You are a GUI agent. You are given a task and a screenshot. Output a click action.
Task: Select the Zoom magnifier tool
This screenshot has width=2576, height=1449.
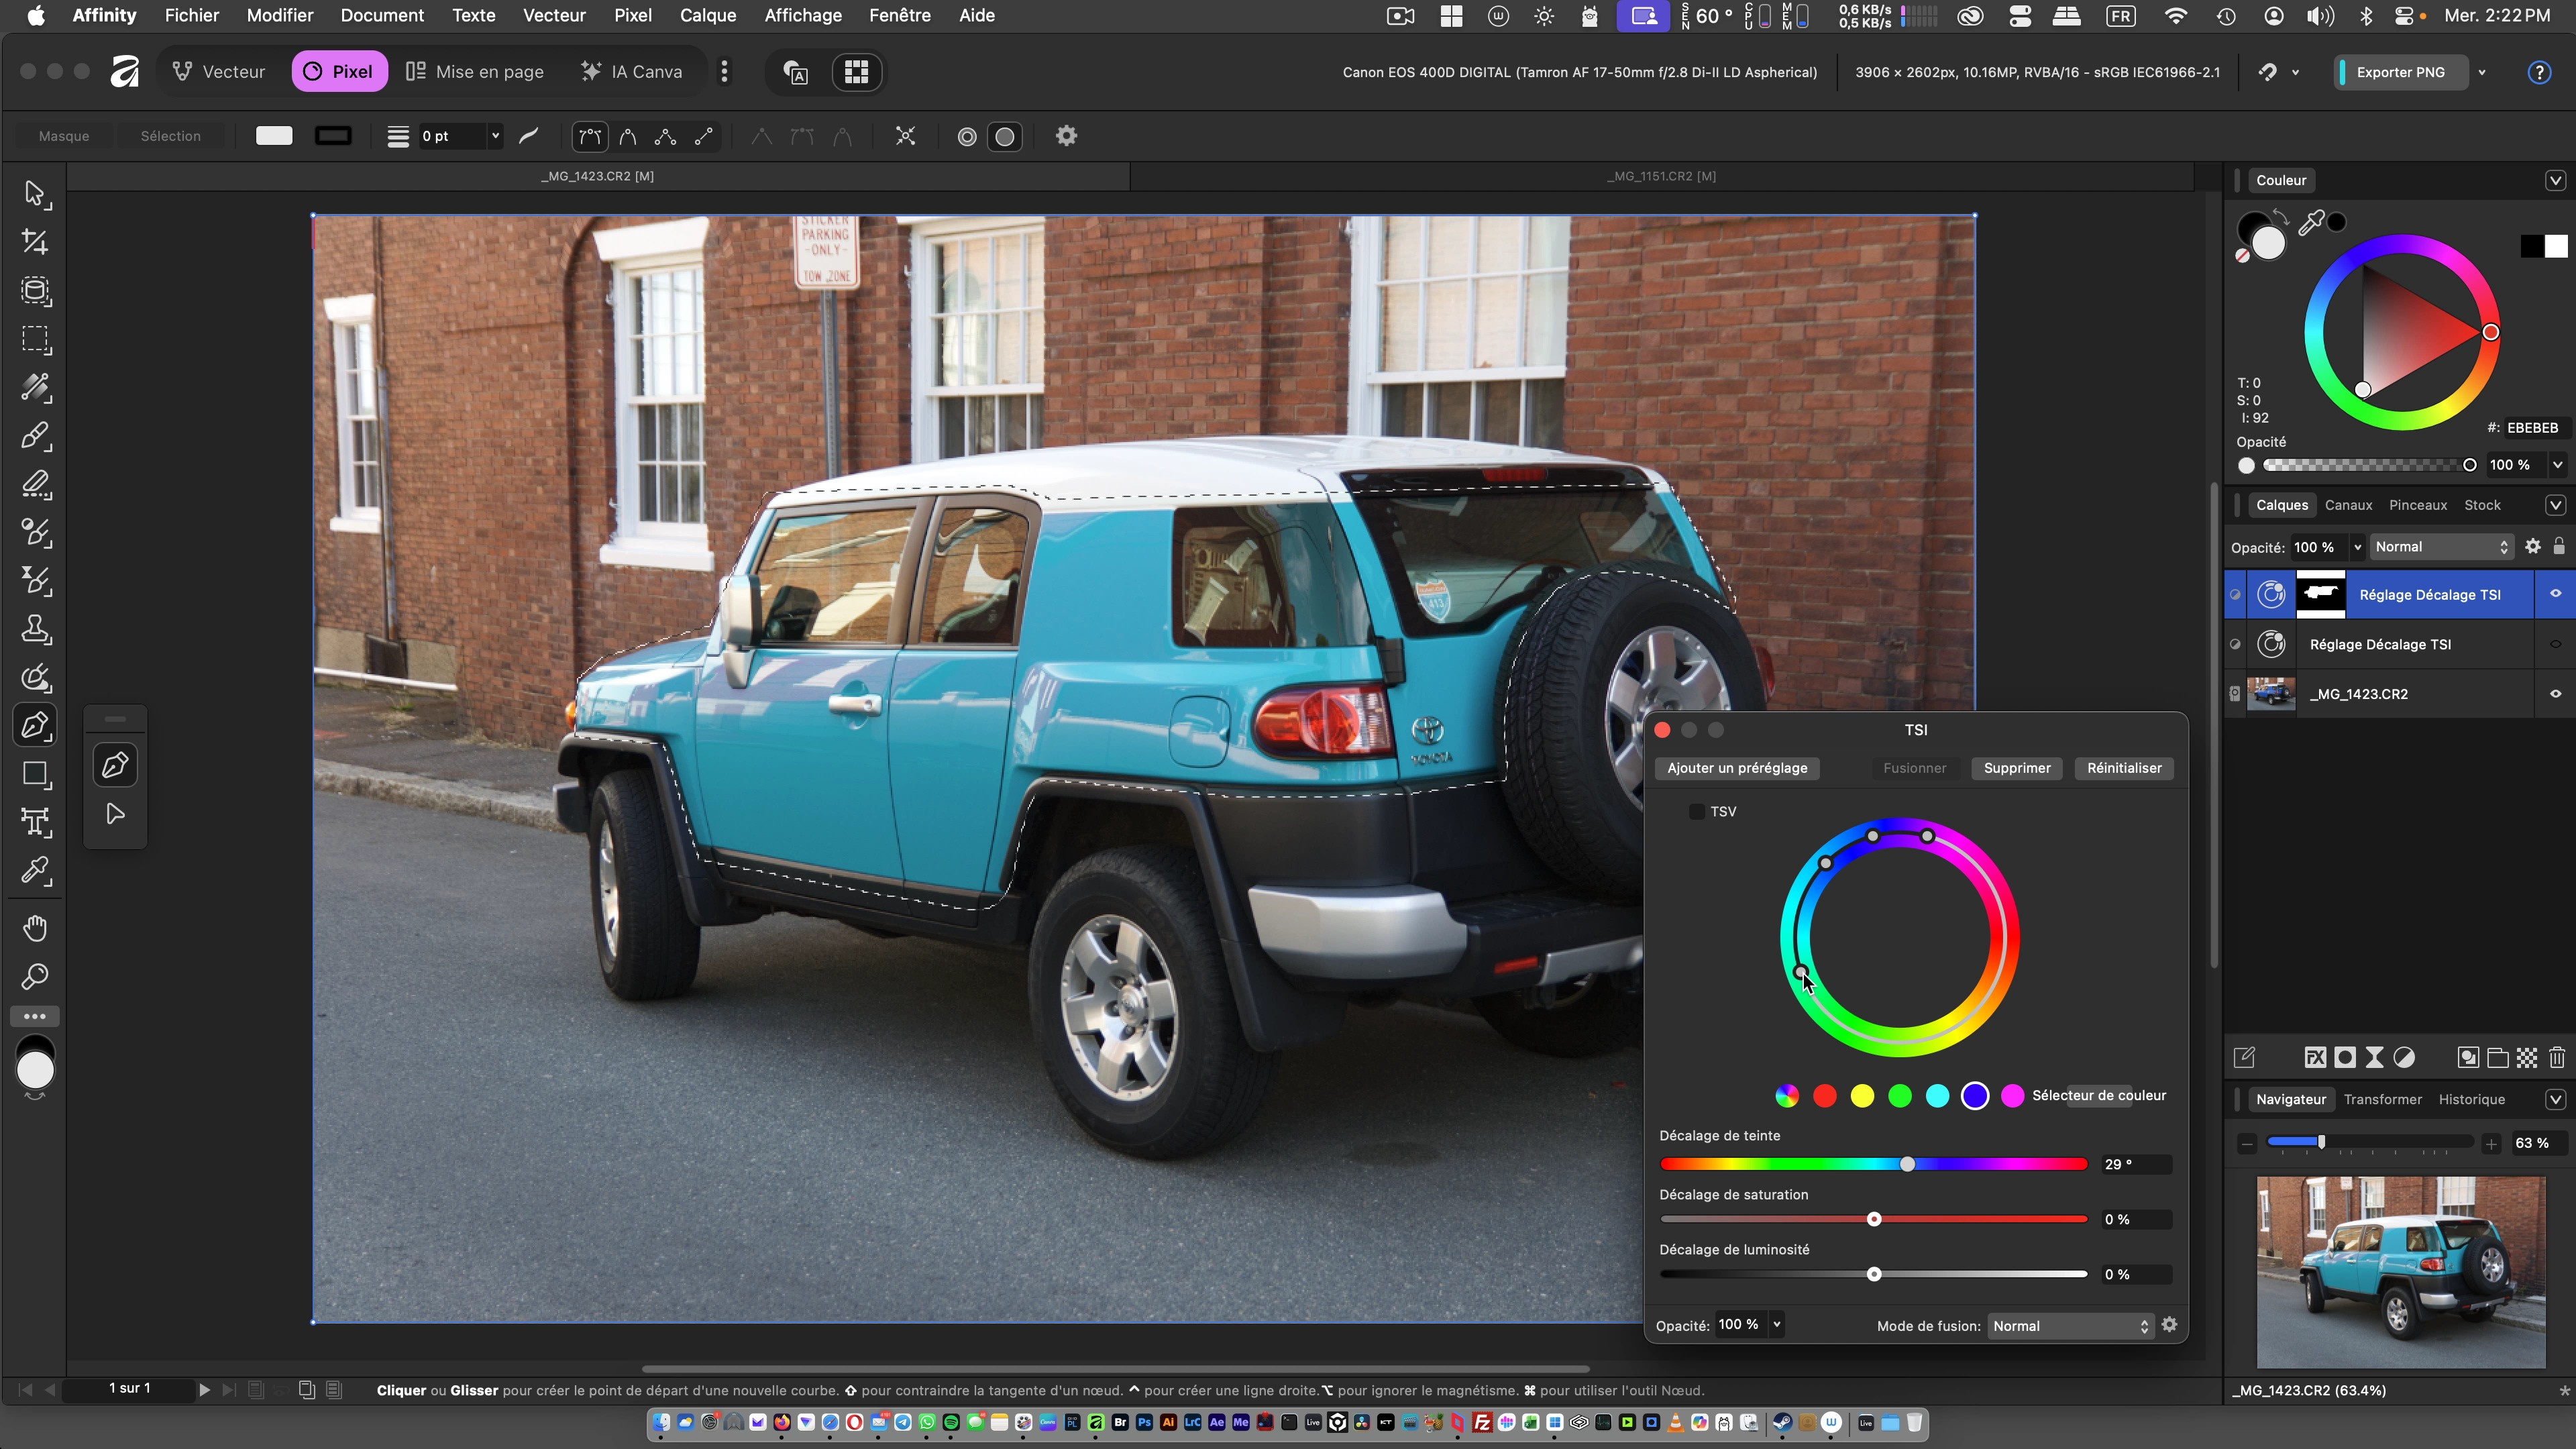coord(35,977)
